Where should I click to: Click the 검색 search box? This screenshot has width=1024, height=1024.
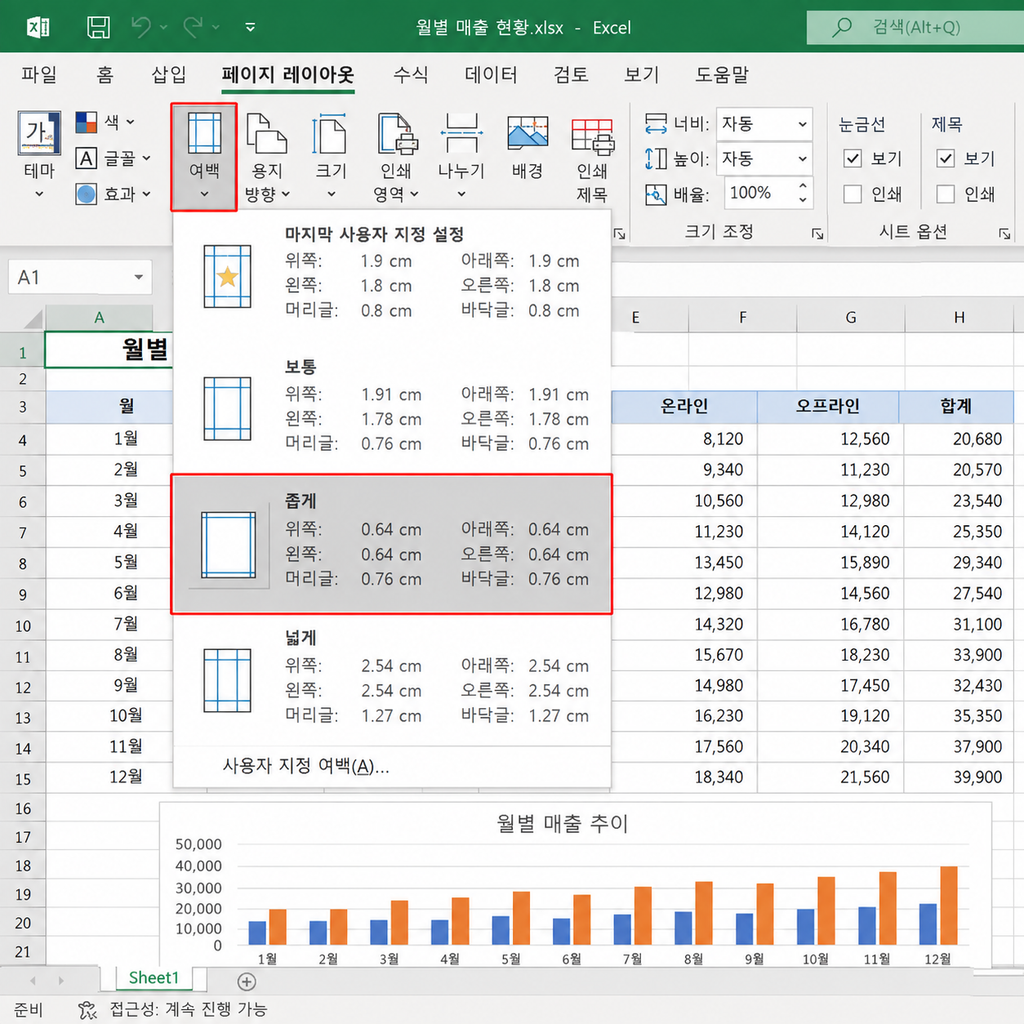[915, 27]
